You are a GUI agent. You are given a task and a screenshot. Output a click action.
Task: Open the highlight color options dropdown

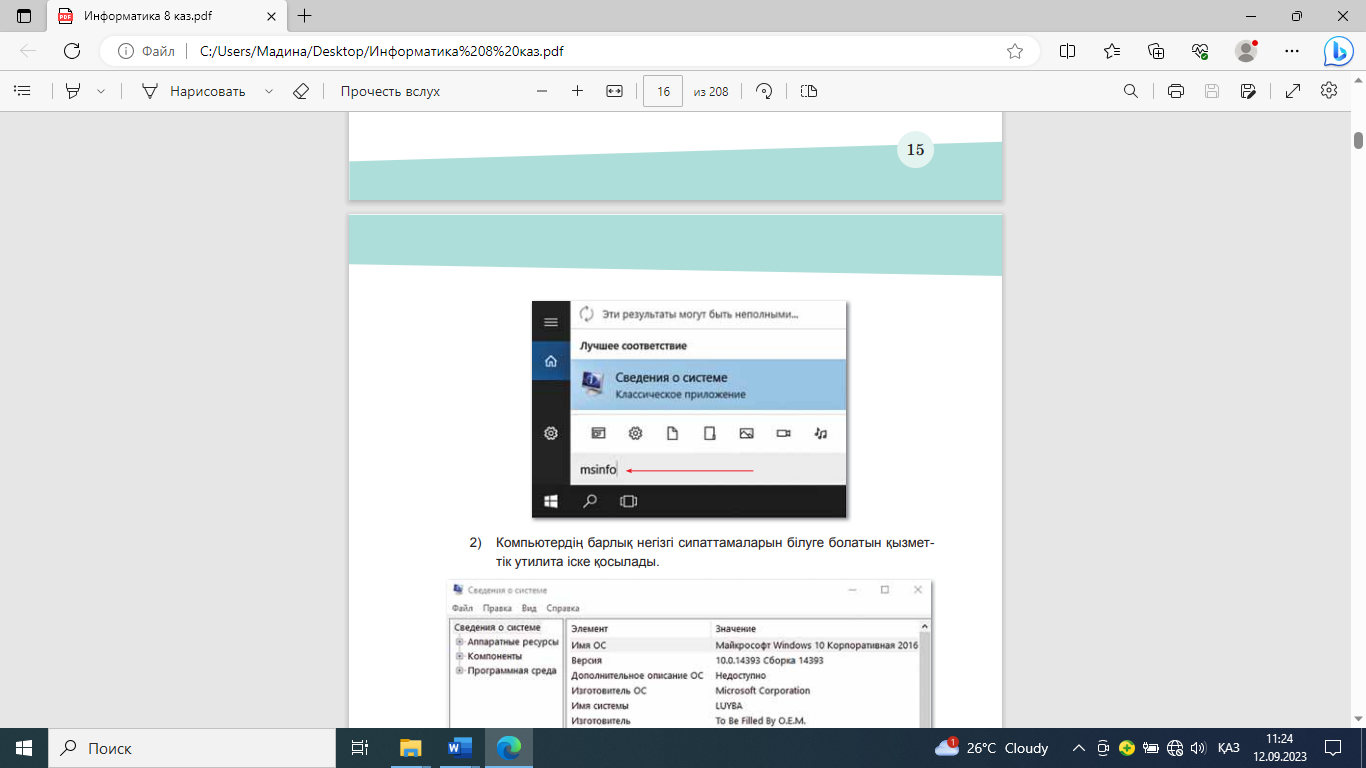tap(101, 91)
